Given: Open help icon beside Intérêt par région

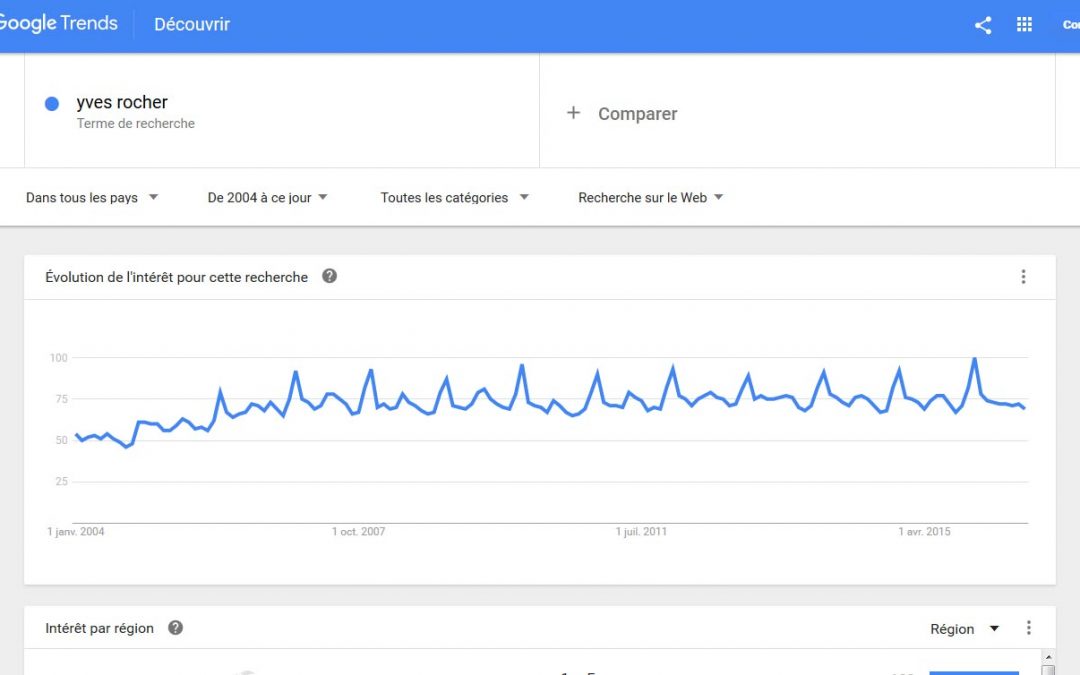Looking at the screenshot, I should [176, 627].
